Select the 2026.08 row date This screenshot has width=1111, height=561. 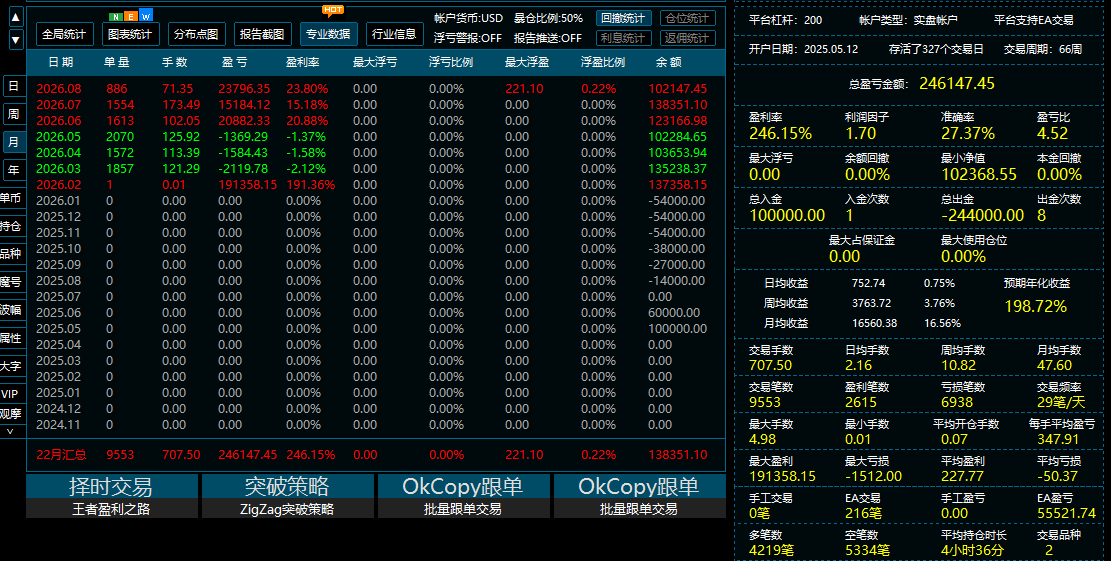59,89
